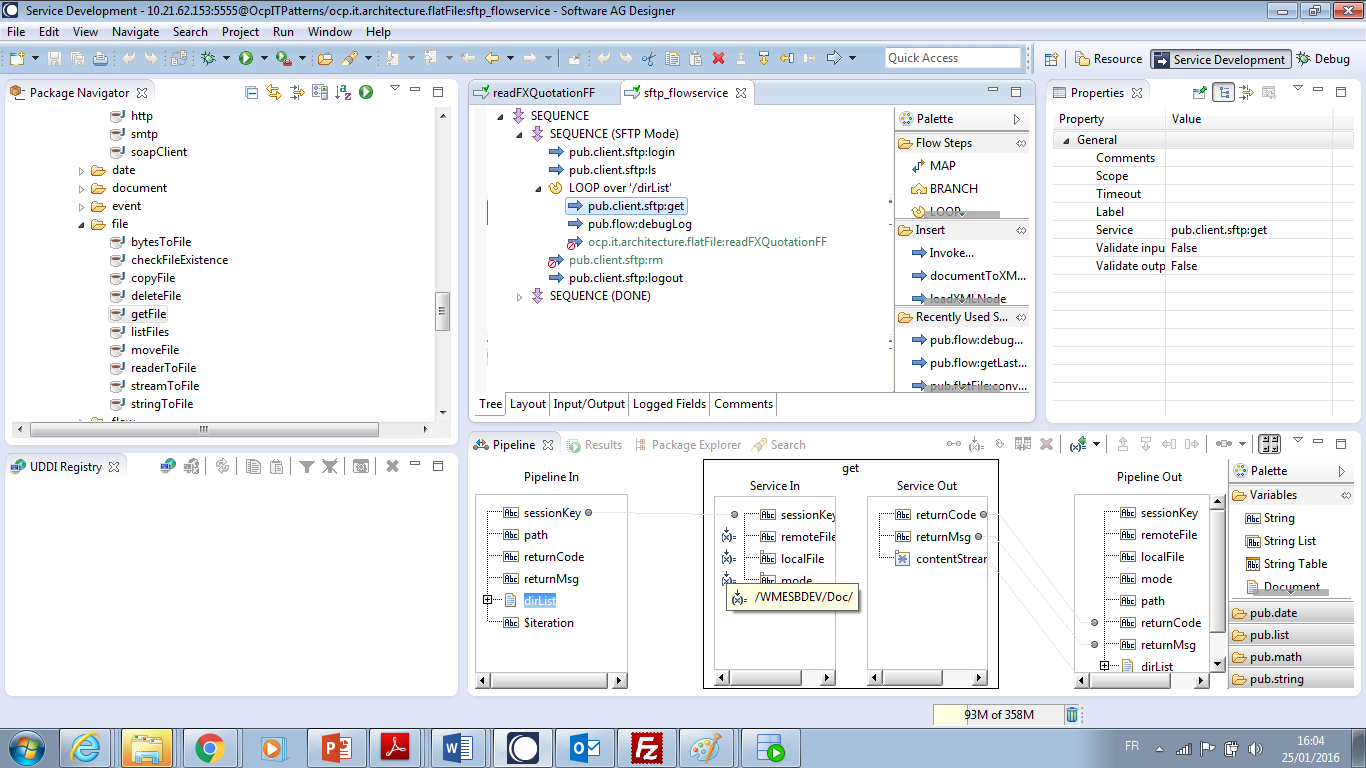Select the Service Development perspective button
Screen dimensions: 1366x768
coord(1220,59)
